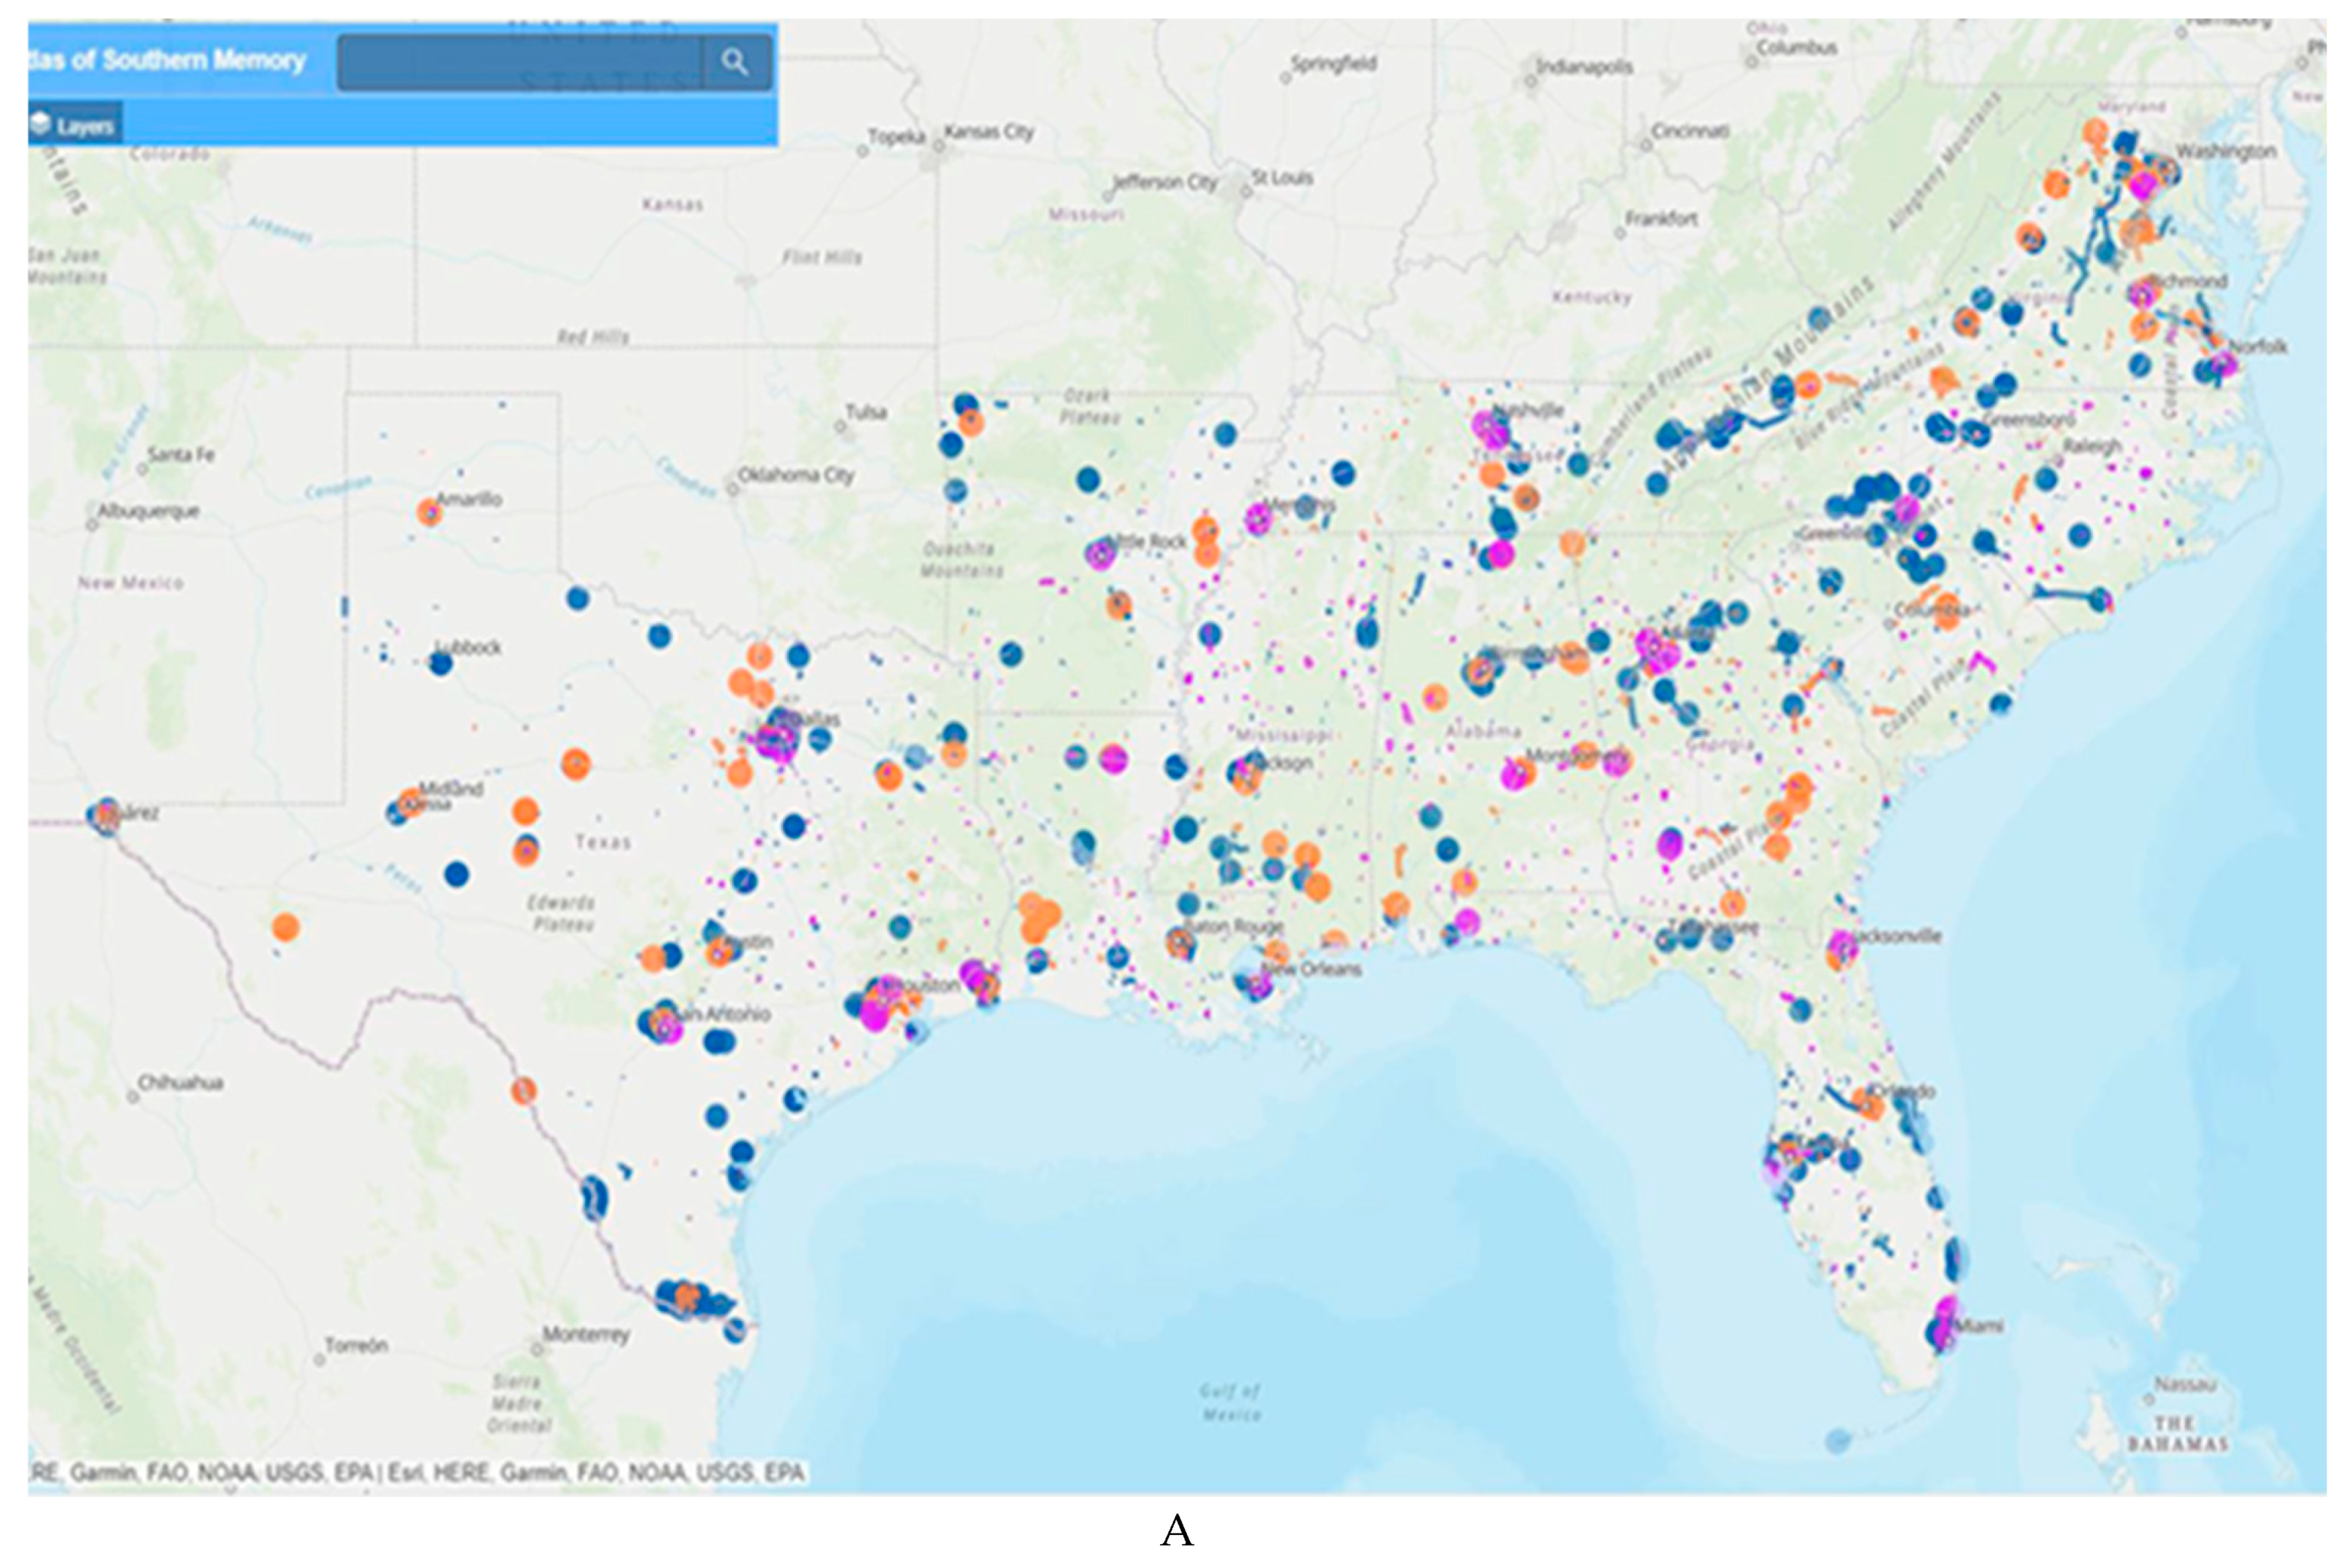Screen dimensions: 2350x1568
Task: Click the light-blue marker south of Florida
Action: [x=1838, y=1441]
